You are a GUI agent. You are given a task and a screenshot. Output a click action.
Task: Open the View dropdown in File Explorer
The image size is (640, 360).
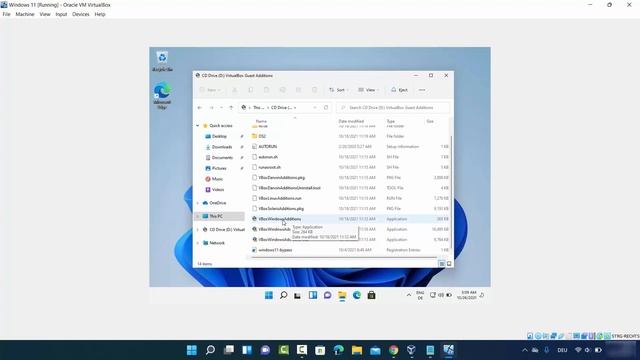pyautogui.click(x=368, y=90)
